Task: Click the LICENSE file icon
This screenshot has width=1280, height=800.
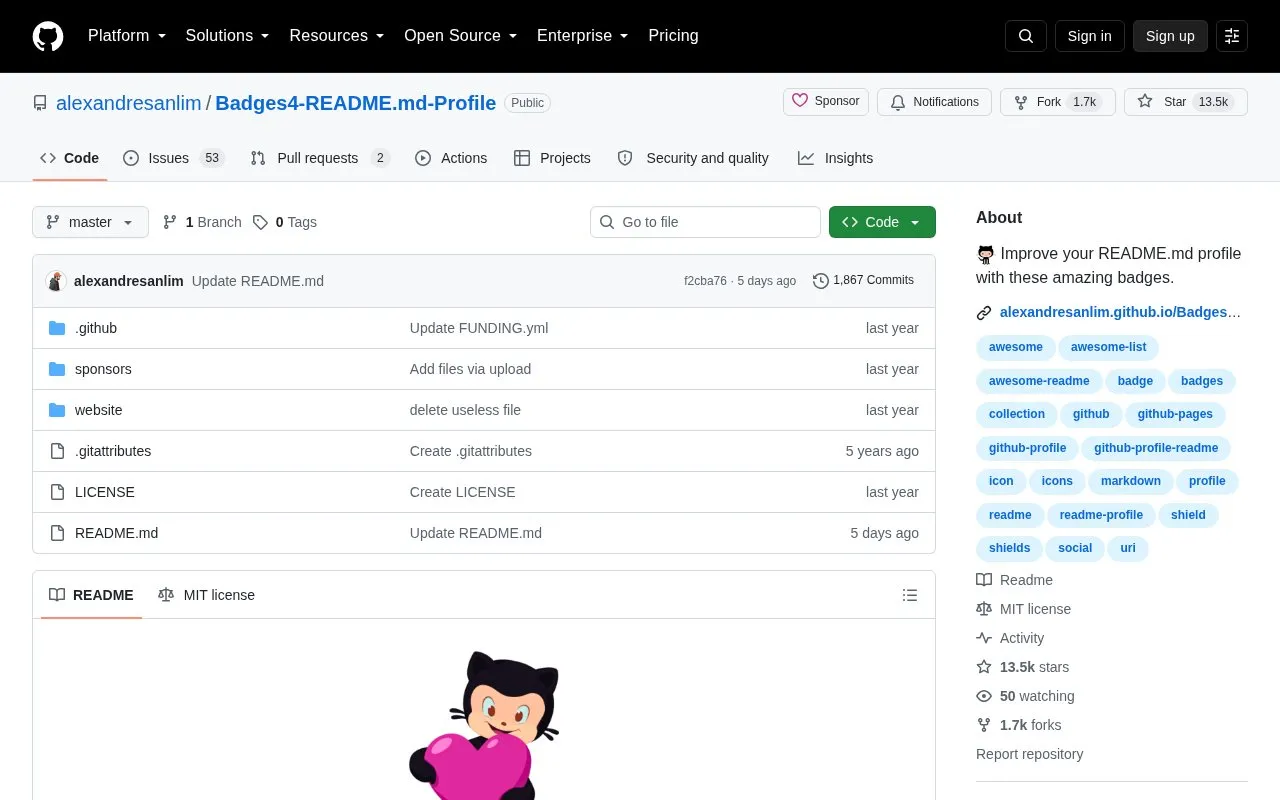Action: pyautogui.click(x=57, y=492)
